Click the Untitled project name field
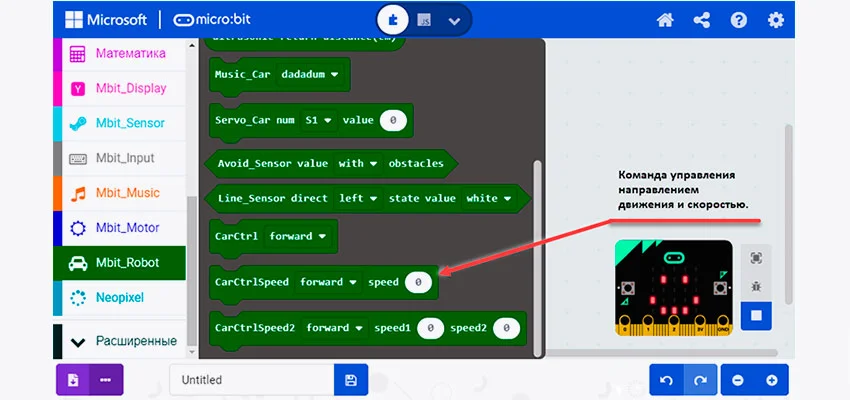This screenshot has height=400, width=850. tap(252, 380)
